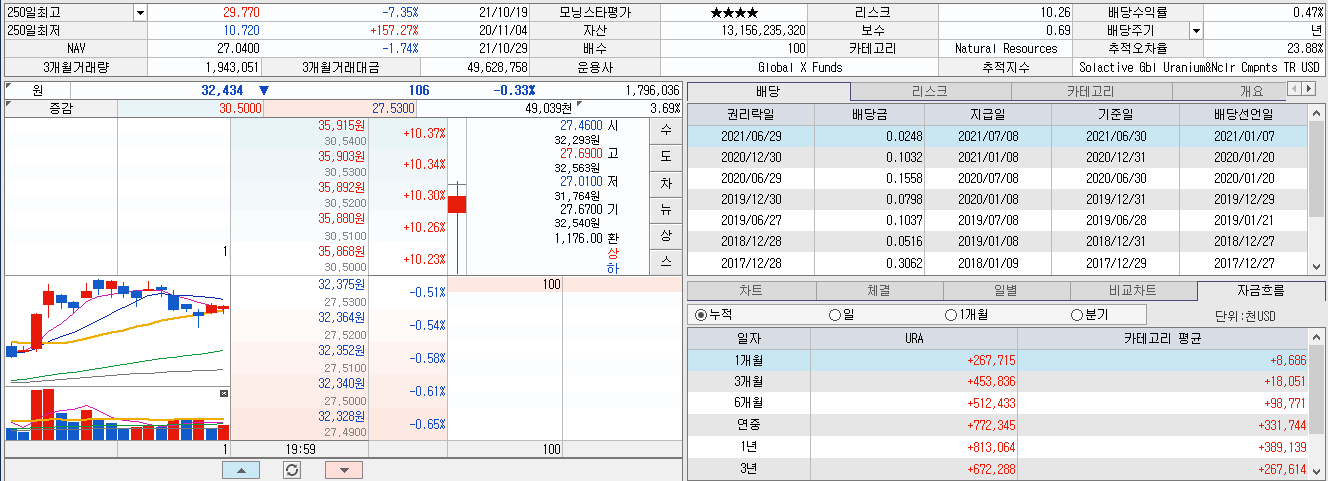Click the 차 side button
The height and width of the screenshot is (481, 1328).
pyautogui.click(x=666, y=183)
